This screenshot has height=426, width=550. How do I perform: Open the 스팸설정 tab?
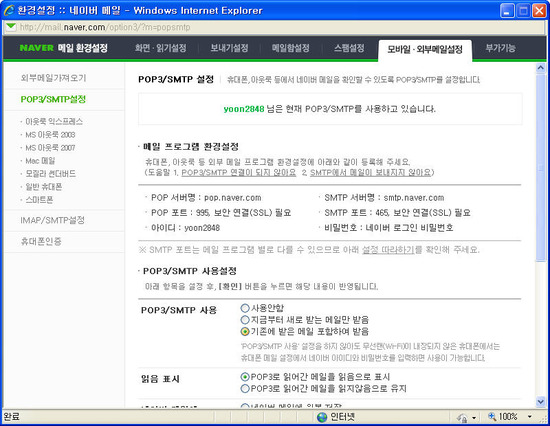pyautogui.click(x=349, y=48)
